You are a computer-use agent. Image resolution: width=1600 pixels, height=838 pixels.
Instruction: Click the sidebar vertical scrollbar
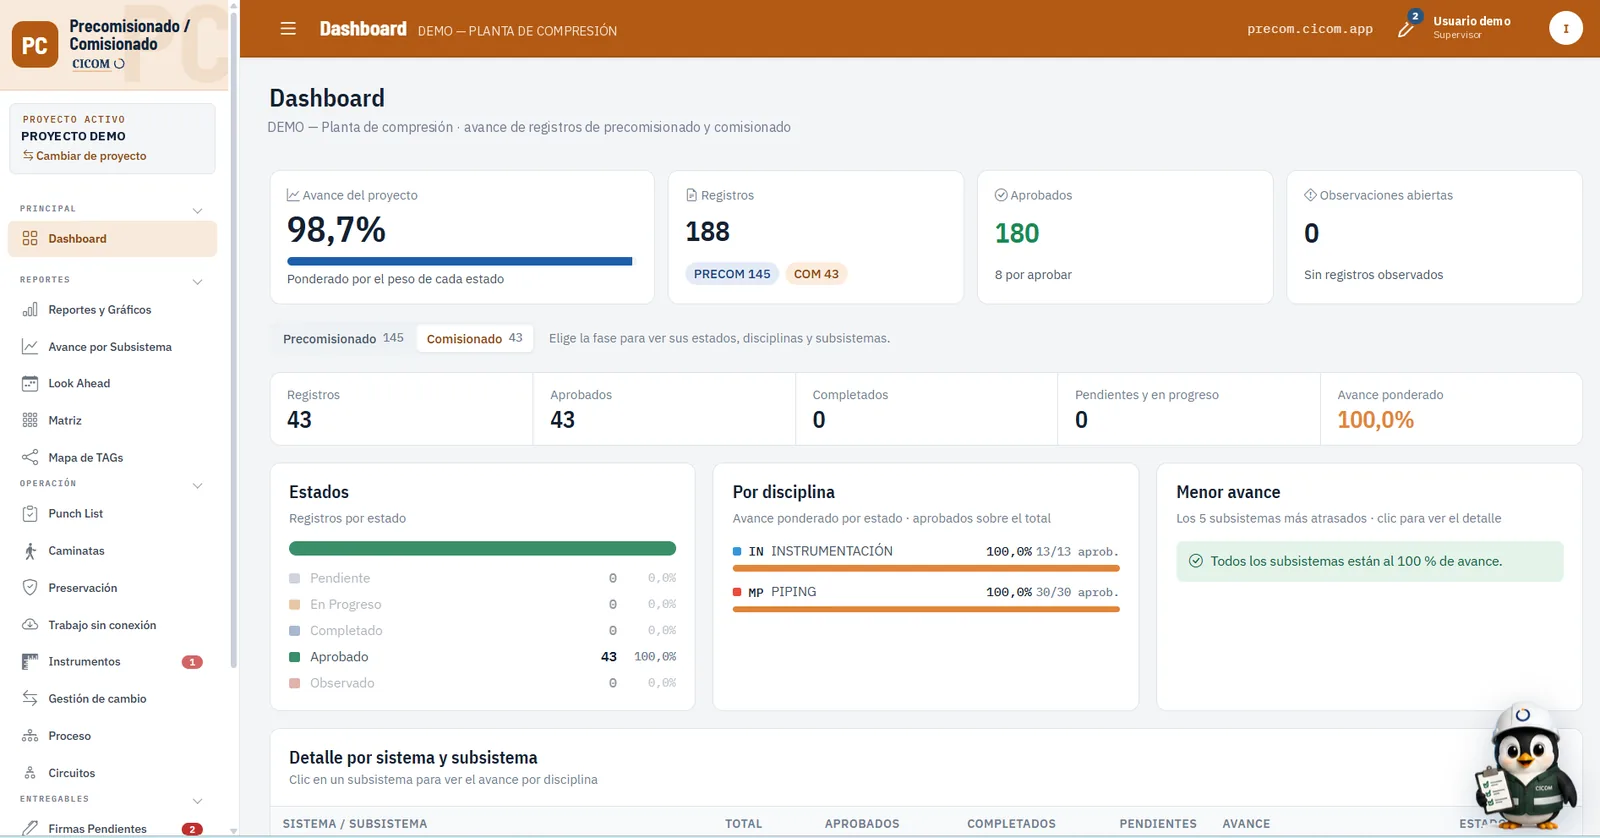click(234, 340)
